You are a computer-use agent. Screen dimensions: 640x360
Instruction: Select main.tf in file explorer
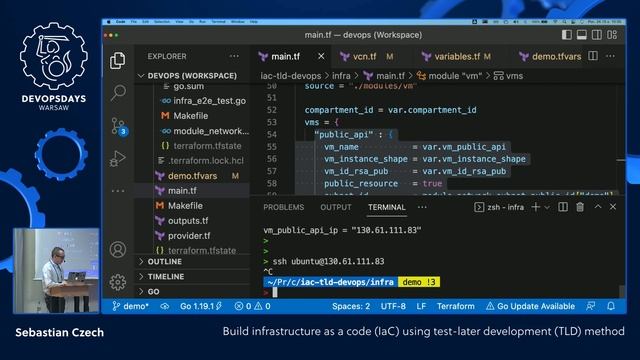coord(182,191)
